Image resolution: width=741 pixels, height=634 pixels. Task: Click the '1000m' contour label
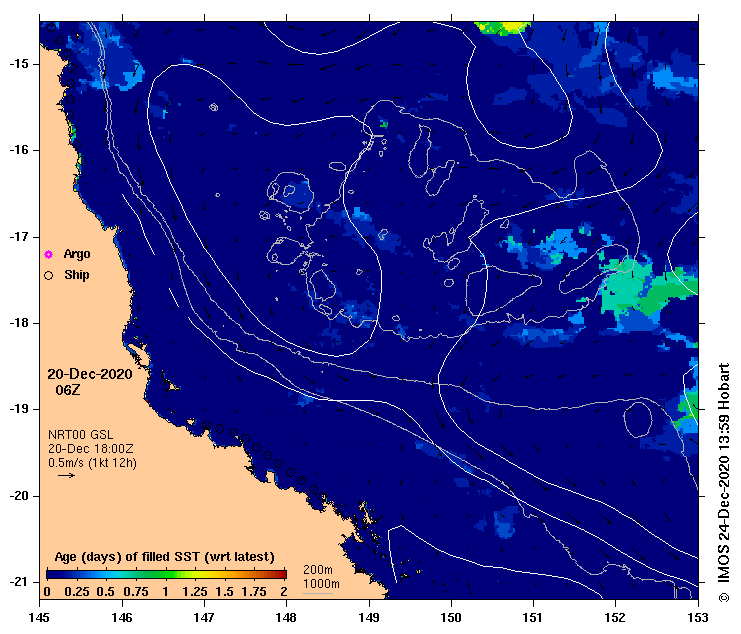coord(321,584)
